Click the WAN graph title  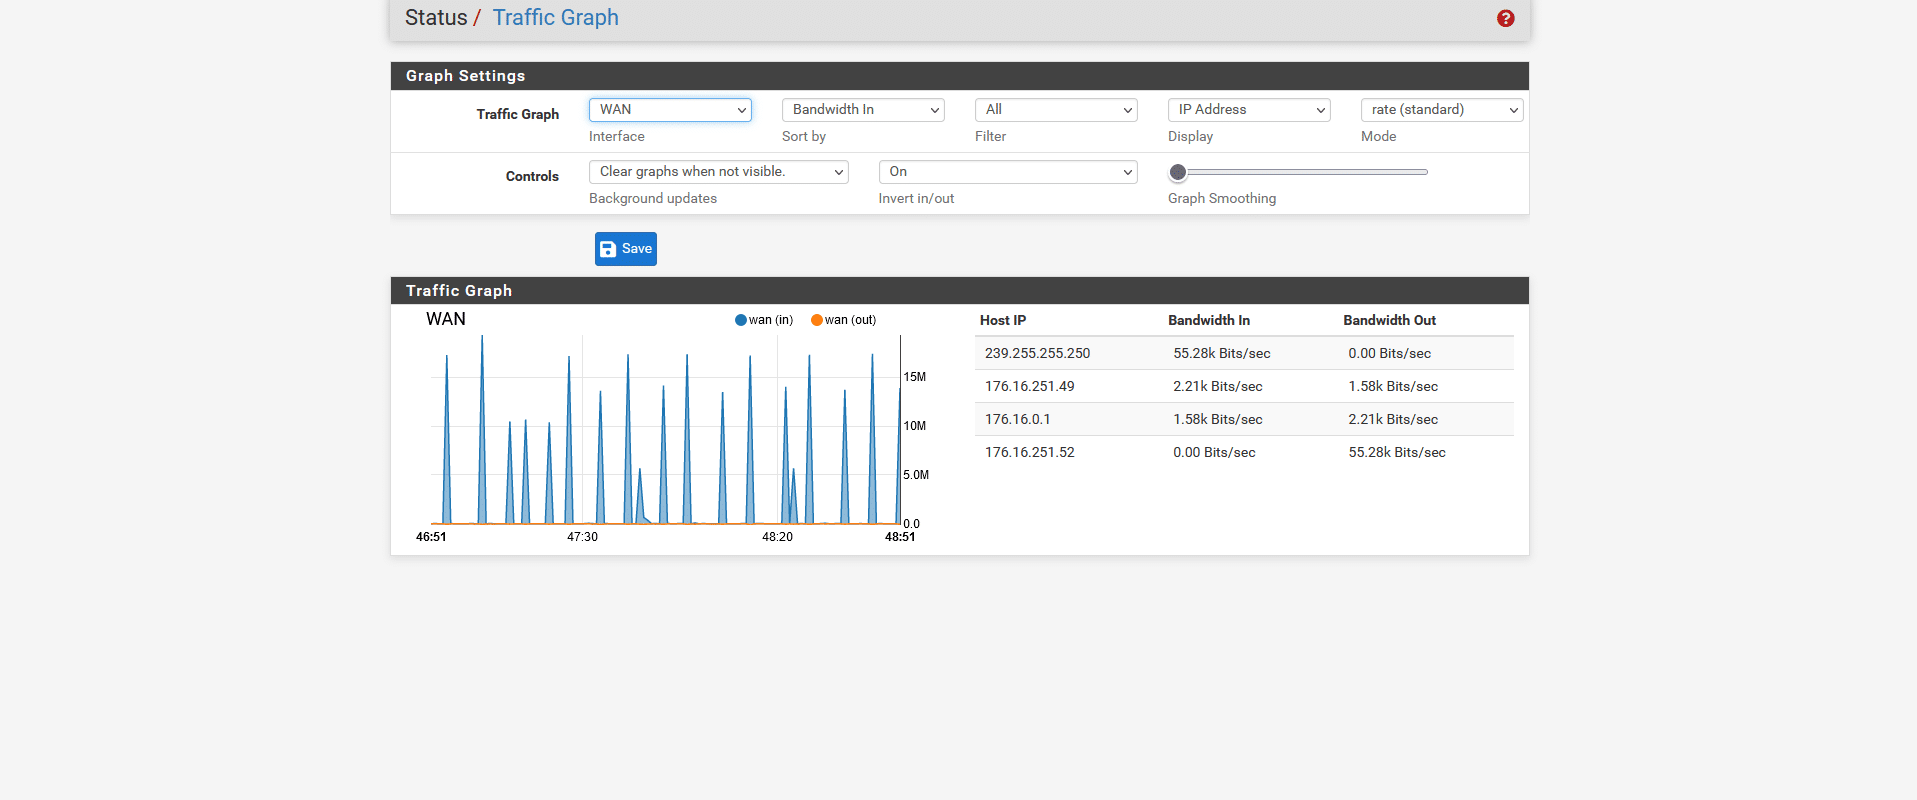pyautogui.click(x=446, y=319)
